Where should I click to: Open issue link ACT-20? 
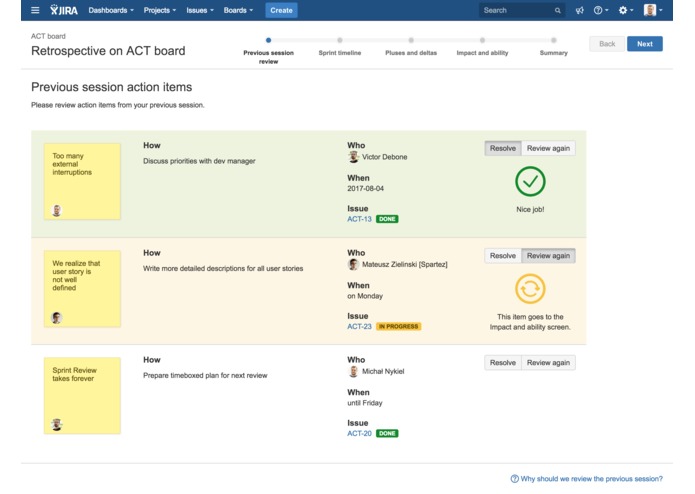(359, 433)
